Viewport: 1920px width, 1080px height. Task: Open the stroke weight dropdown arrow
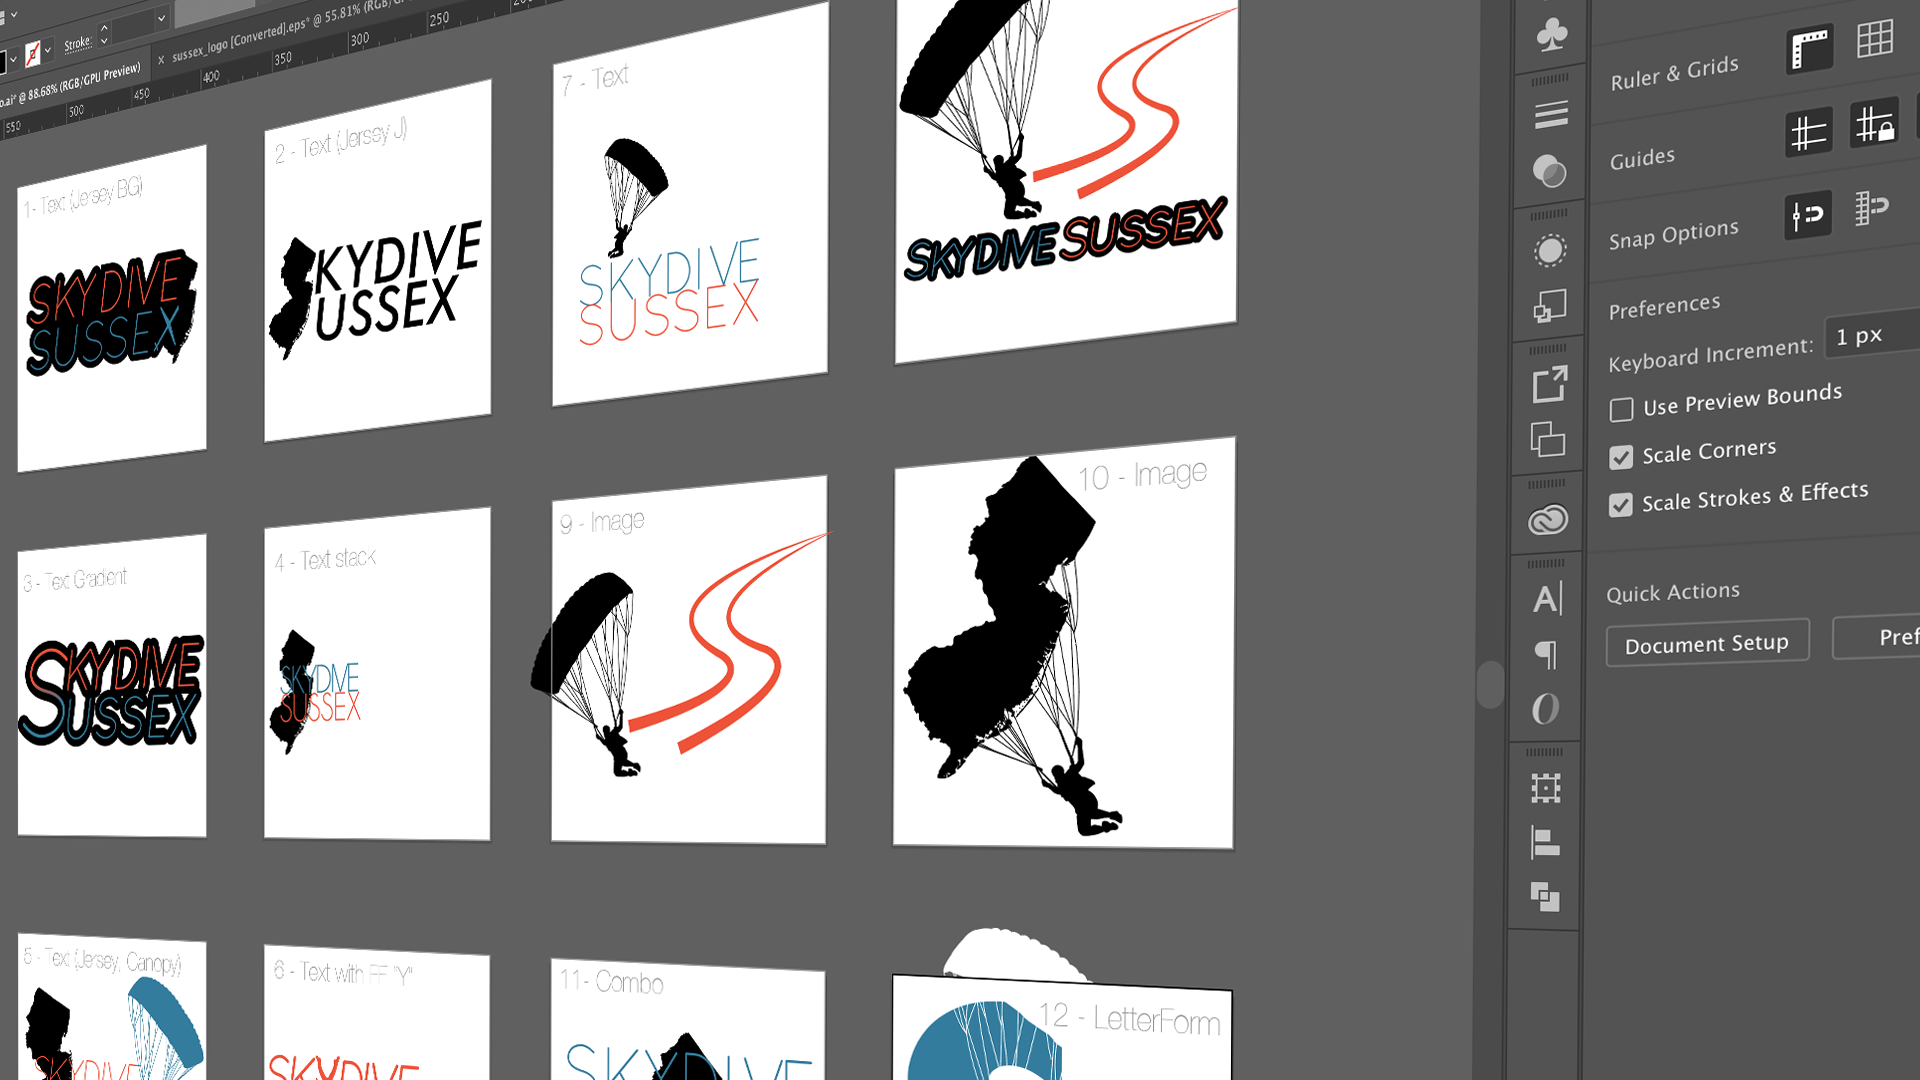coord(161,17)
